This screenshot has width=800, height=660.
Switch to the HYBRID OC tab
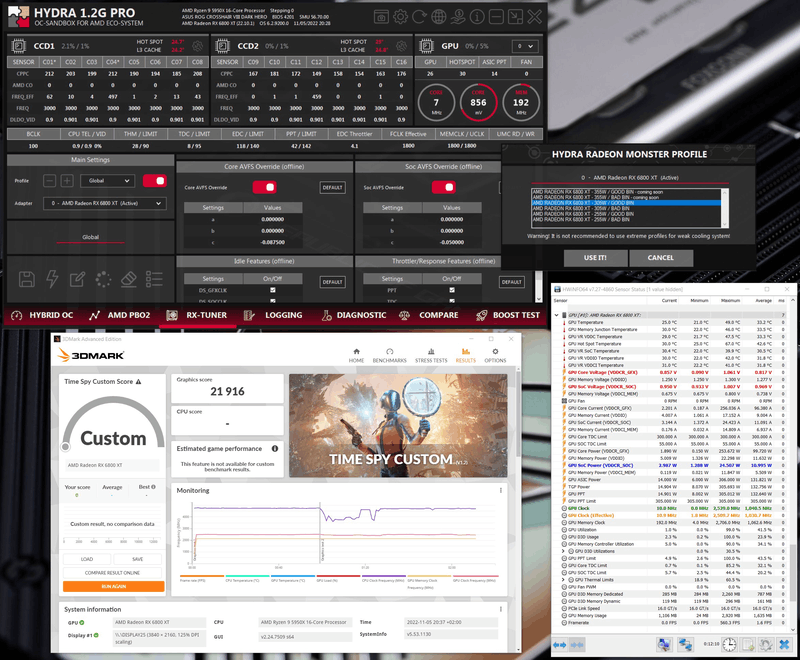coord(42,315)
